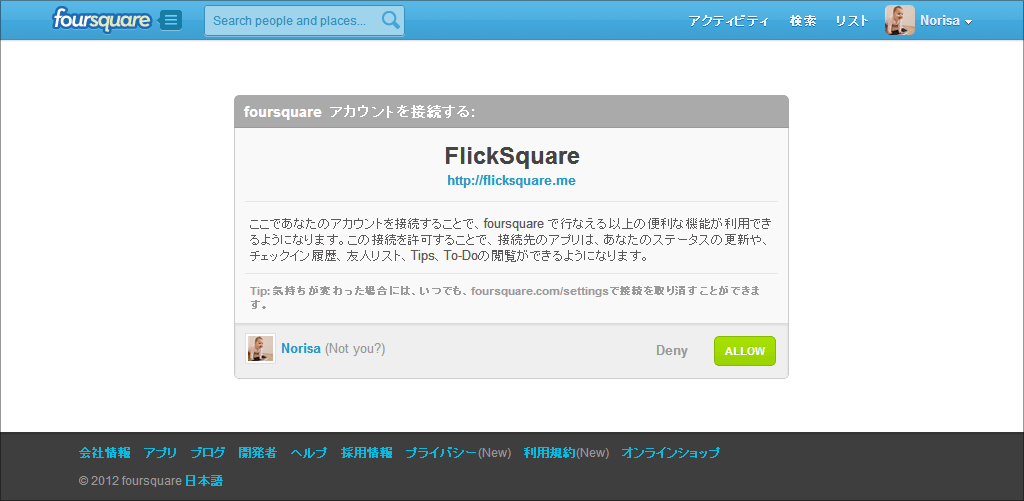Open リスト in the top navigation

tap(852, 21)
